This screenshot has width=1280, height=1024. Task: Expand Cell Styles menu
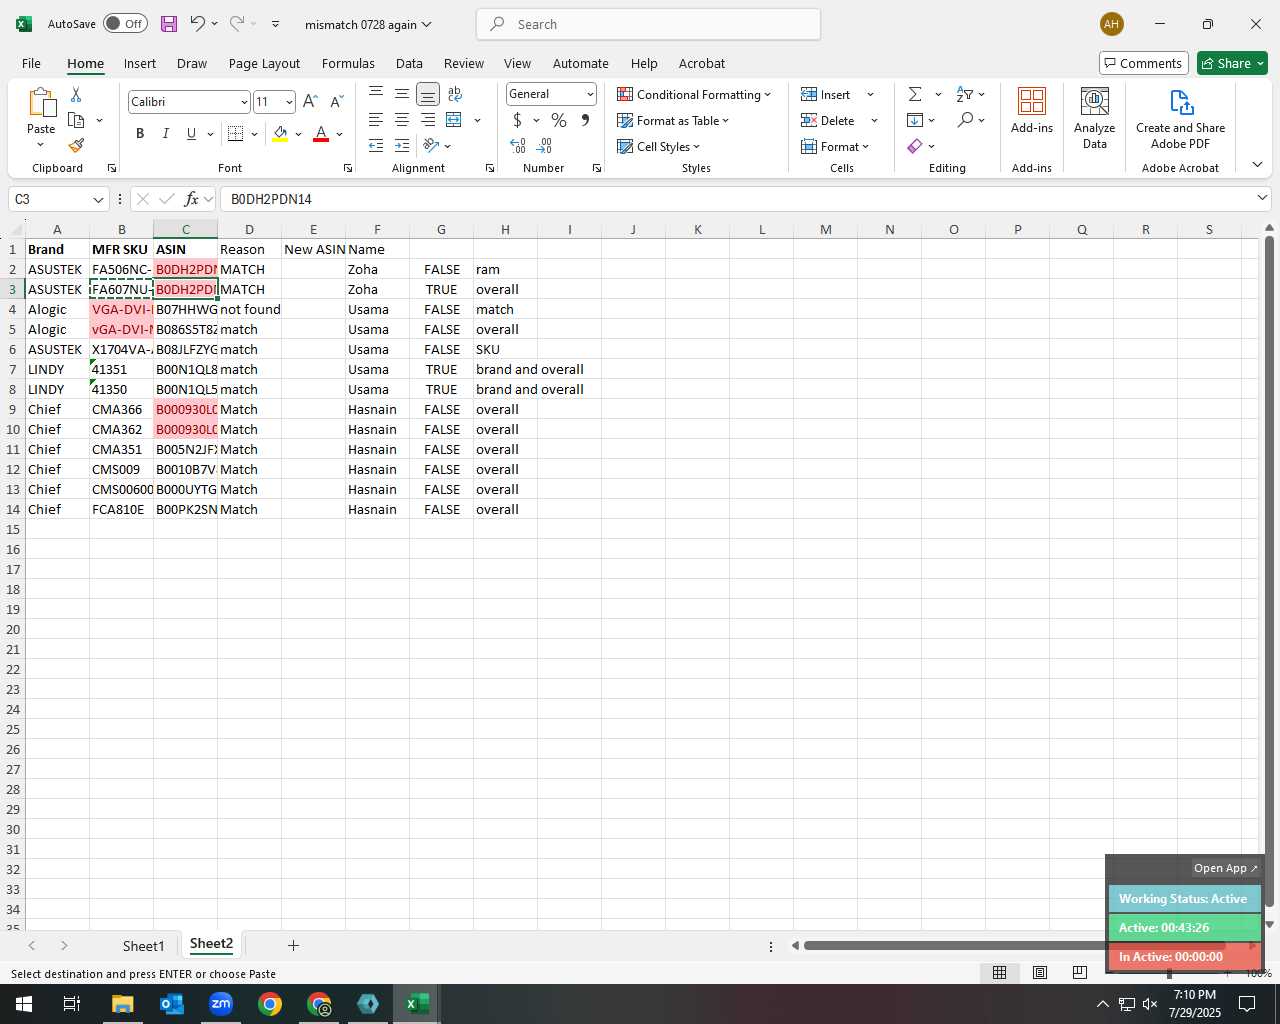(659, 146)
